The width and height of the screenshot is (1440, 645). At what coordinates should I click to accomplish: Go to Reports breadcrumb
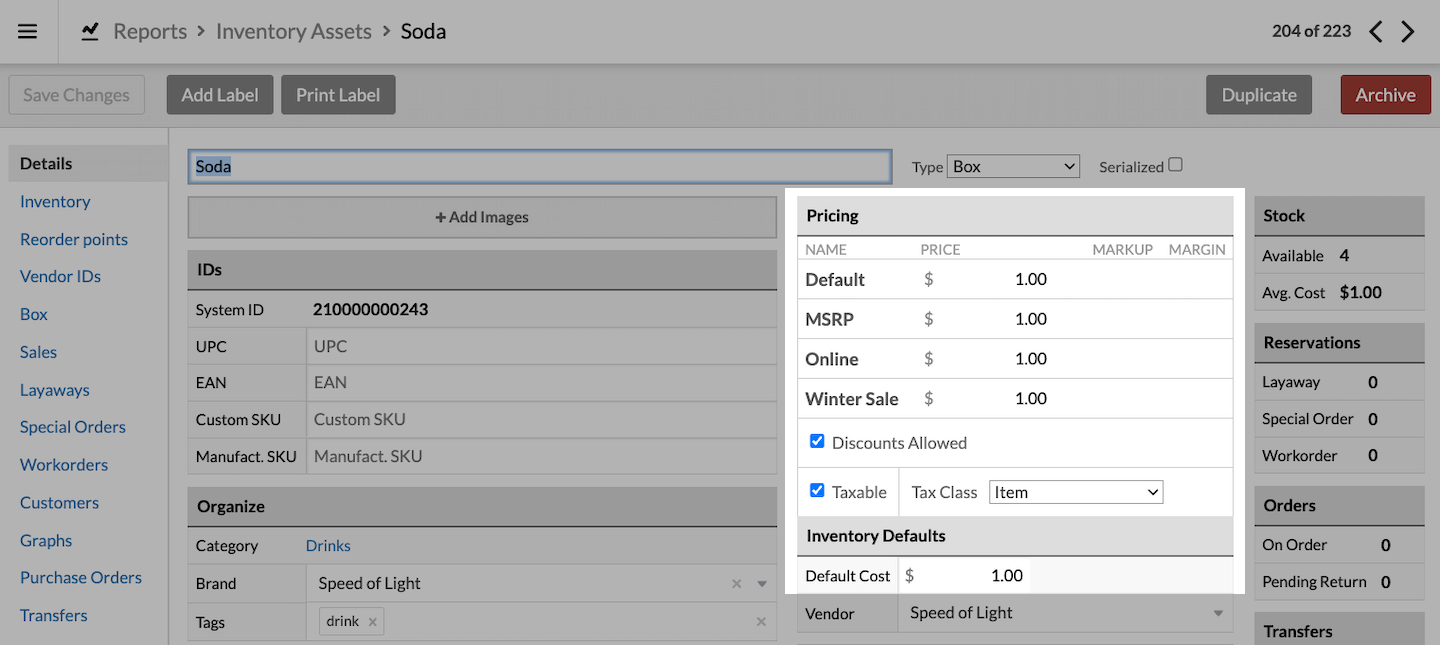tap(150, 32)
